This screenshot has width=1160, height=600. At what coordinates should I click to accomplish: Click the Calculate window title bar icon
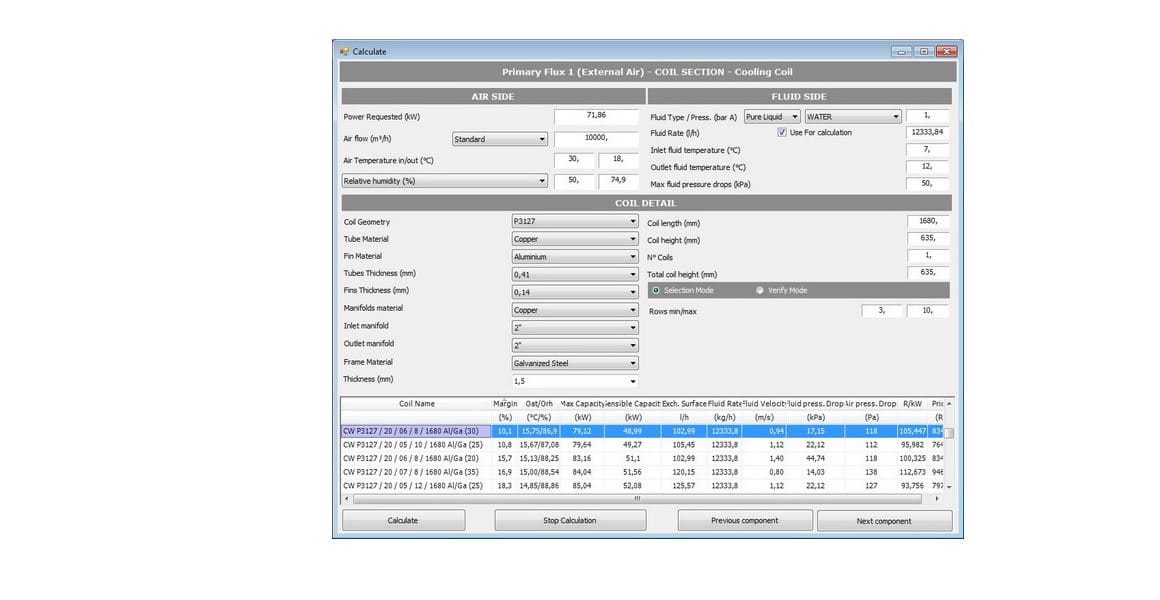point(344,51)
